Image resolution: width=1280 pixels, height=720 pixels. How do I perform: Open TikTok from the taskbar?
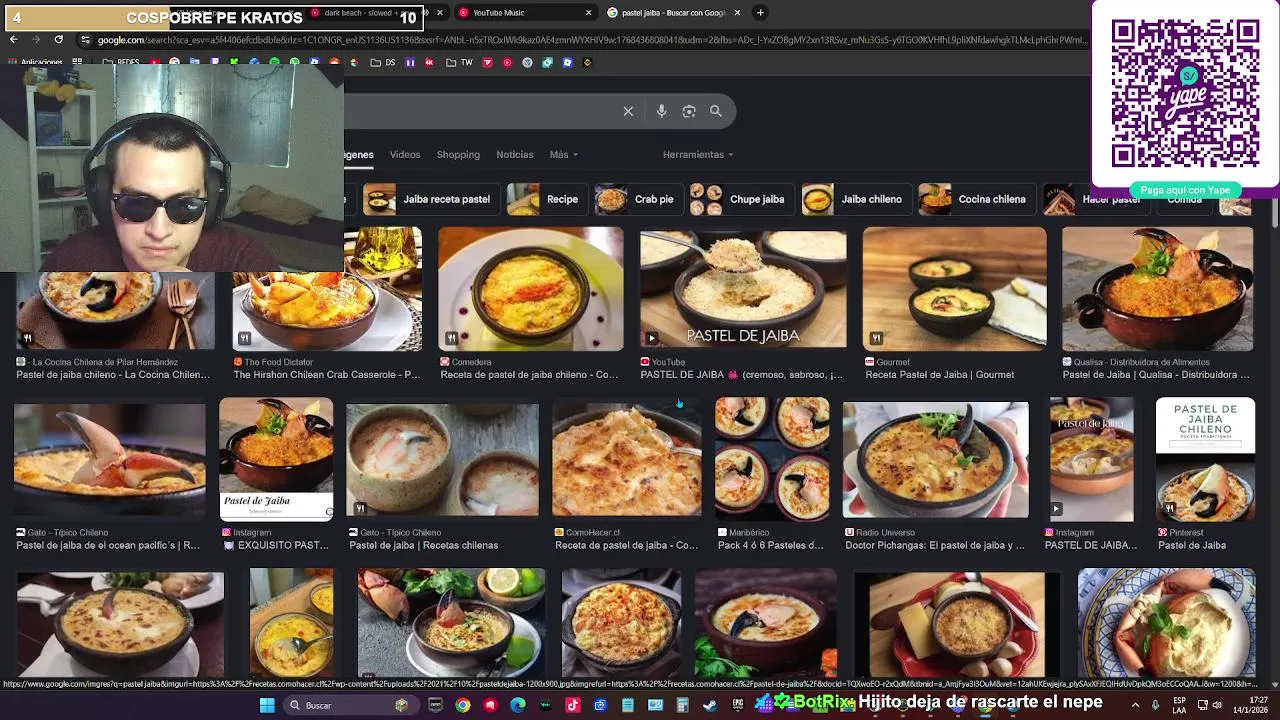point(573,705)
